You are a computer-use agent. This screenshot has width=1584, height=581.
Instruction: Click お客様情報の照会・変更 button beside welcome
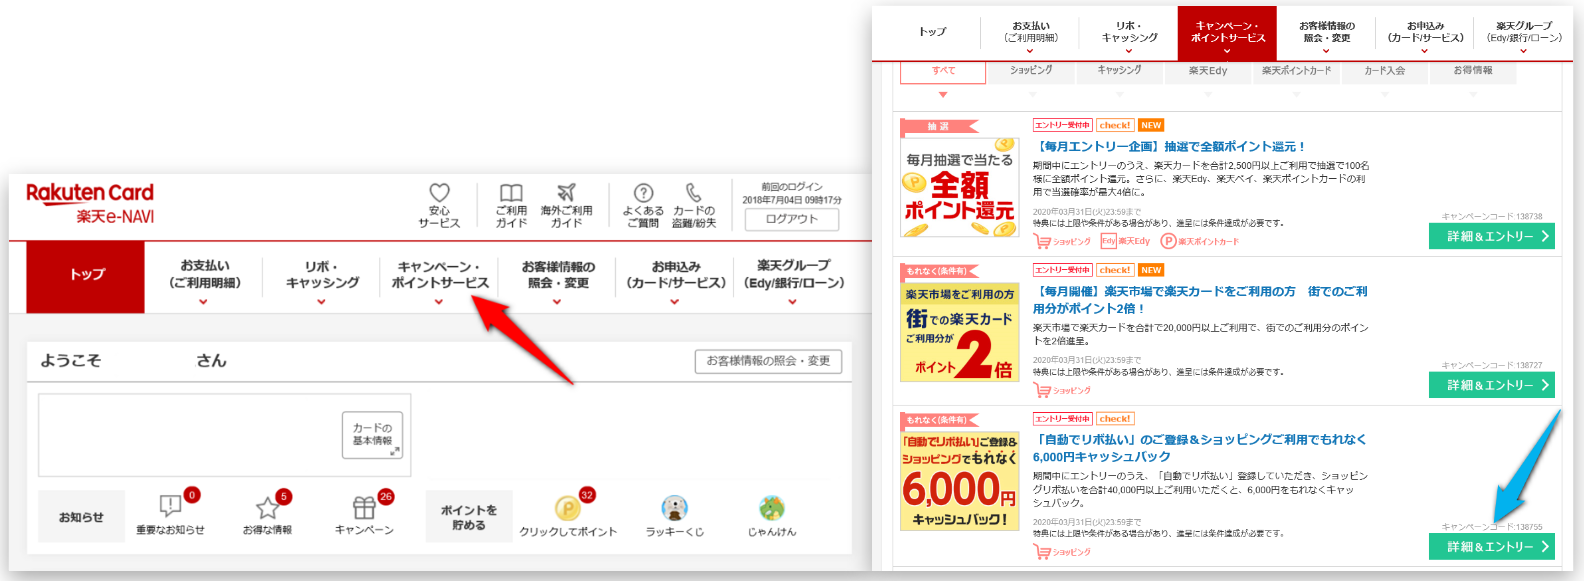(768, 361)
